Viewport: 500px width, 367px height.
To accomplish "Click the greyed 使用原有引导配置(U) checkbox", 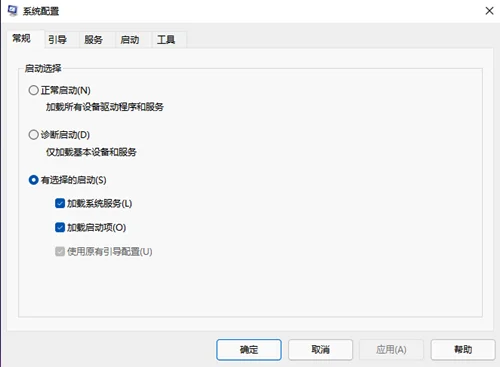I will [x=60, y=251].
